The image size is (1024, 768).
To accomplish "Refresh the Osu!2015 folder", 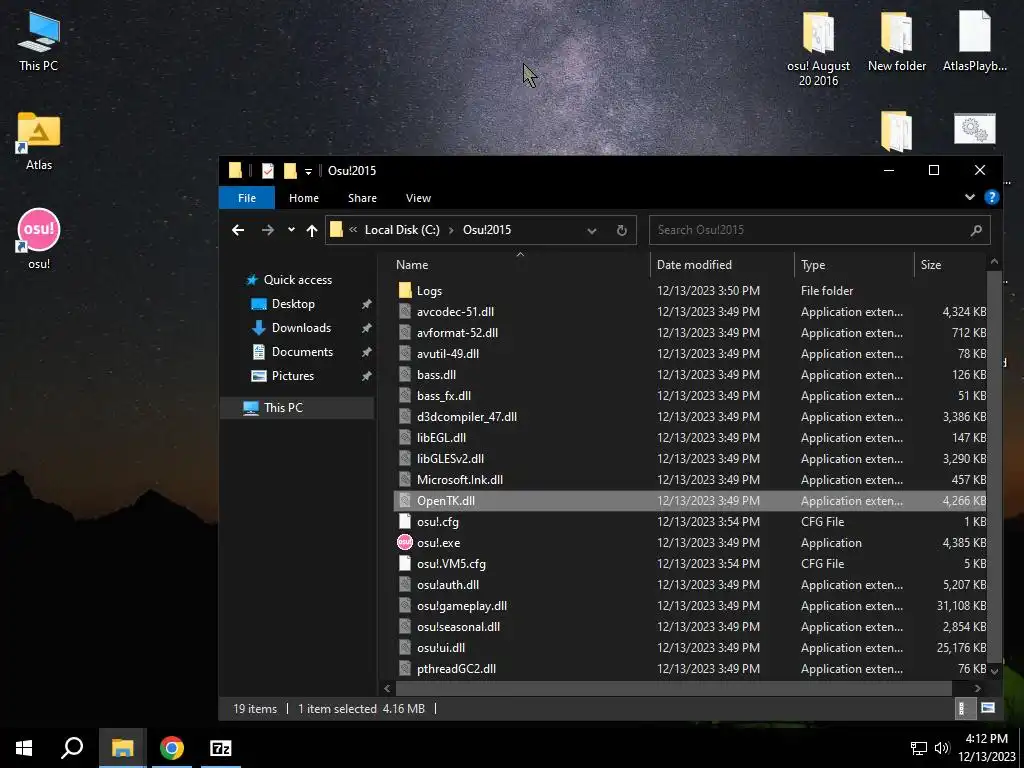I will [x=622, y=231].
